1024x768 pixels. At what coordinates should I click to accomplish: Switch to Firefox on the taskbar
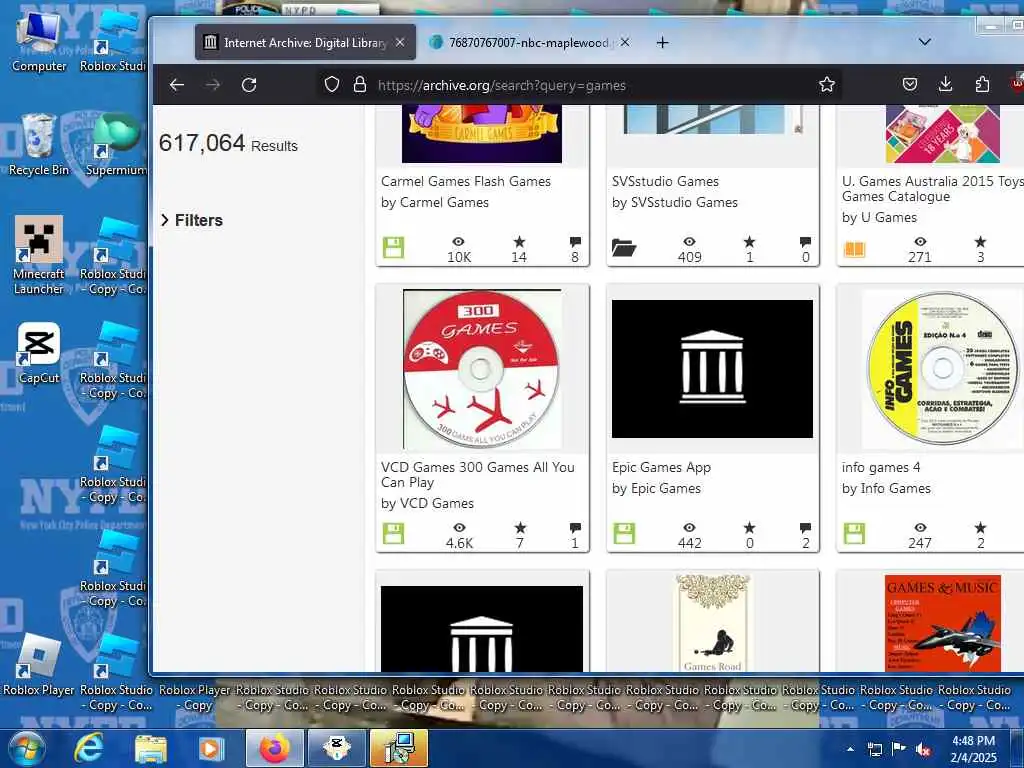[x=275, y=748]
